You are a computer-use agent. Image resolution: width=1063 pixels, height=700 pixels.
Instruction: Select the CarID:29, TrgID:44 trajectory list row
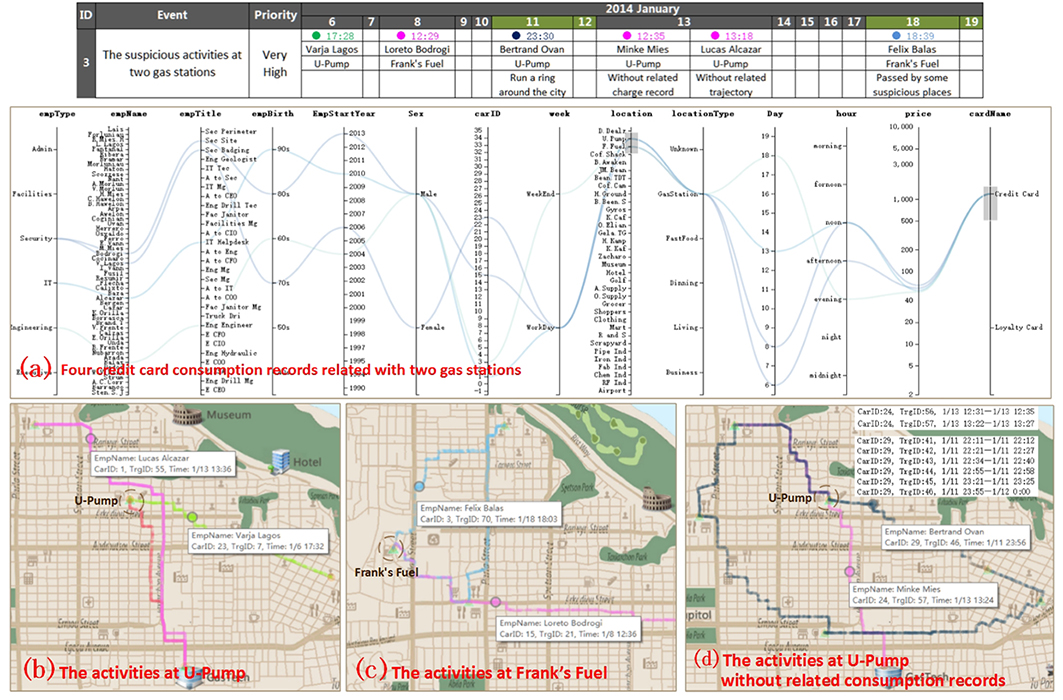[946, 471]
